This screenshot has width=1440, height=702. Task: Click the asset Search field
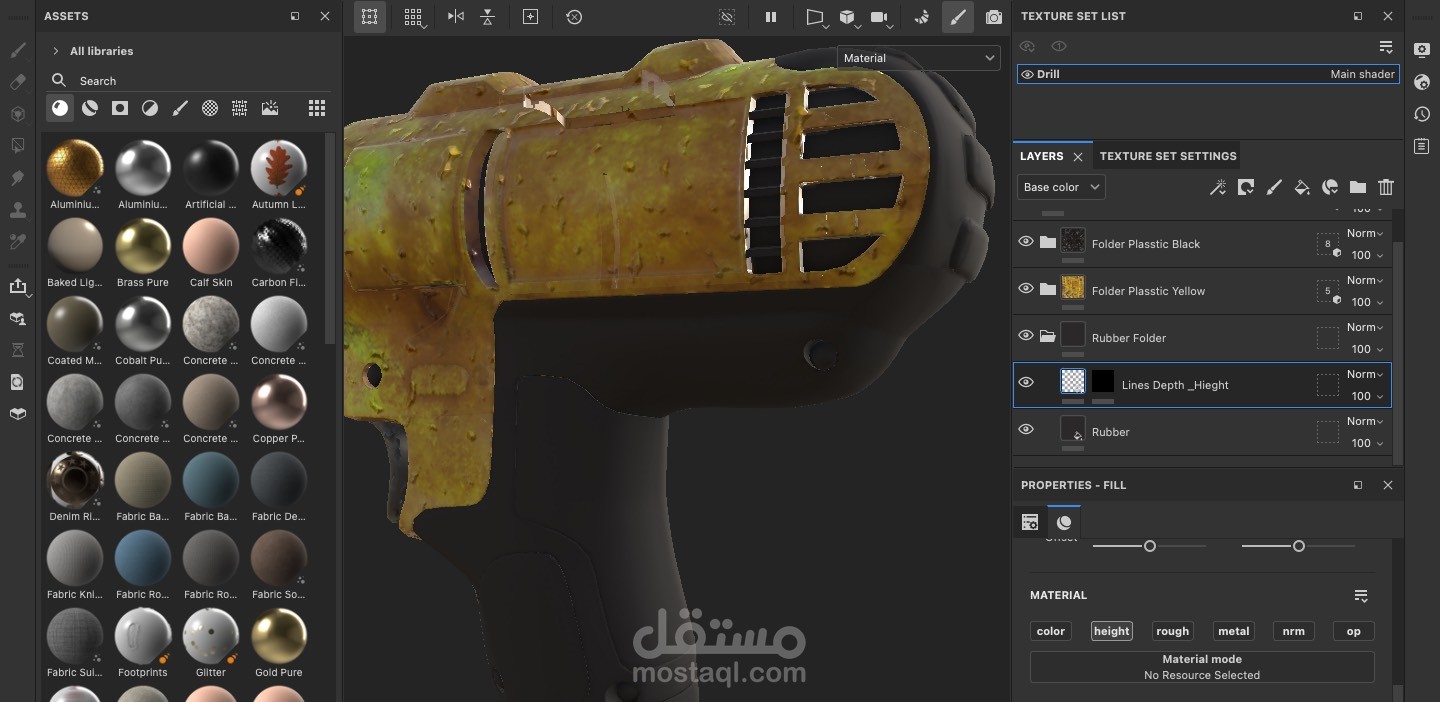coord(190,81)
